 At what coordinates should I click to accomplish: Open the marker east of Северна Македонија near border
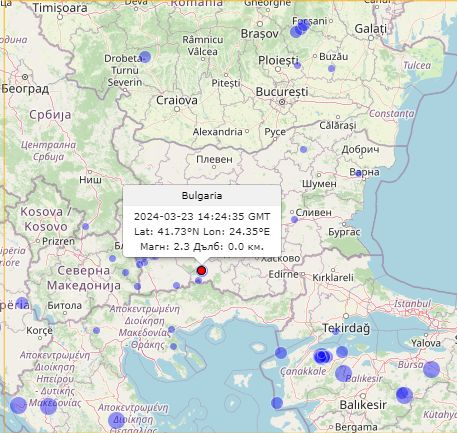pos(137,286)
